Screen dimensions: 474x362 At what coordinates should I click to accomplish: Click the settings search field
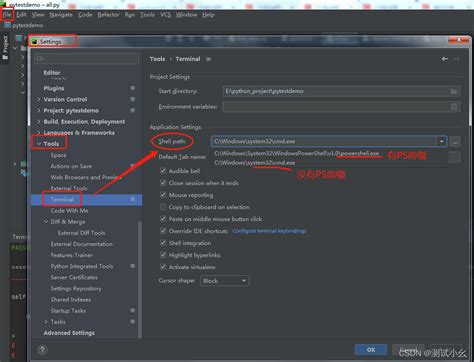tap(86, 59)
